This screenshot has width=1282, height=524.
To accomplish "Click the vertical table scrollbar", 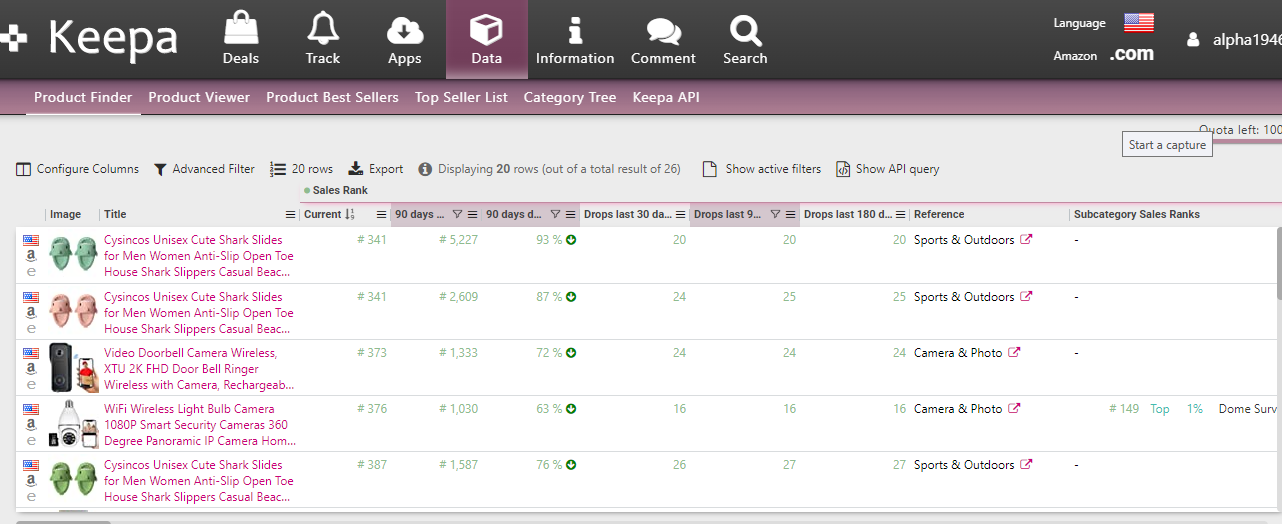I will click(x=1277, y=263).
